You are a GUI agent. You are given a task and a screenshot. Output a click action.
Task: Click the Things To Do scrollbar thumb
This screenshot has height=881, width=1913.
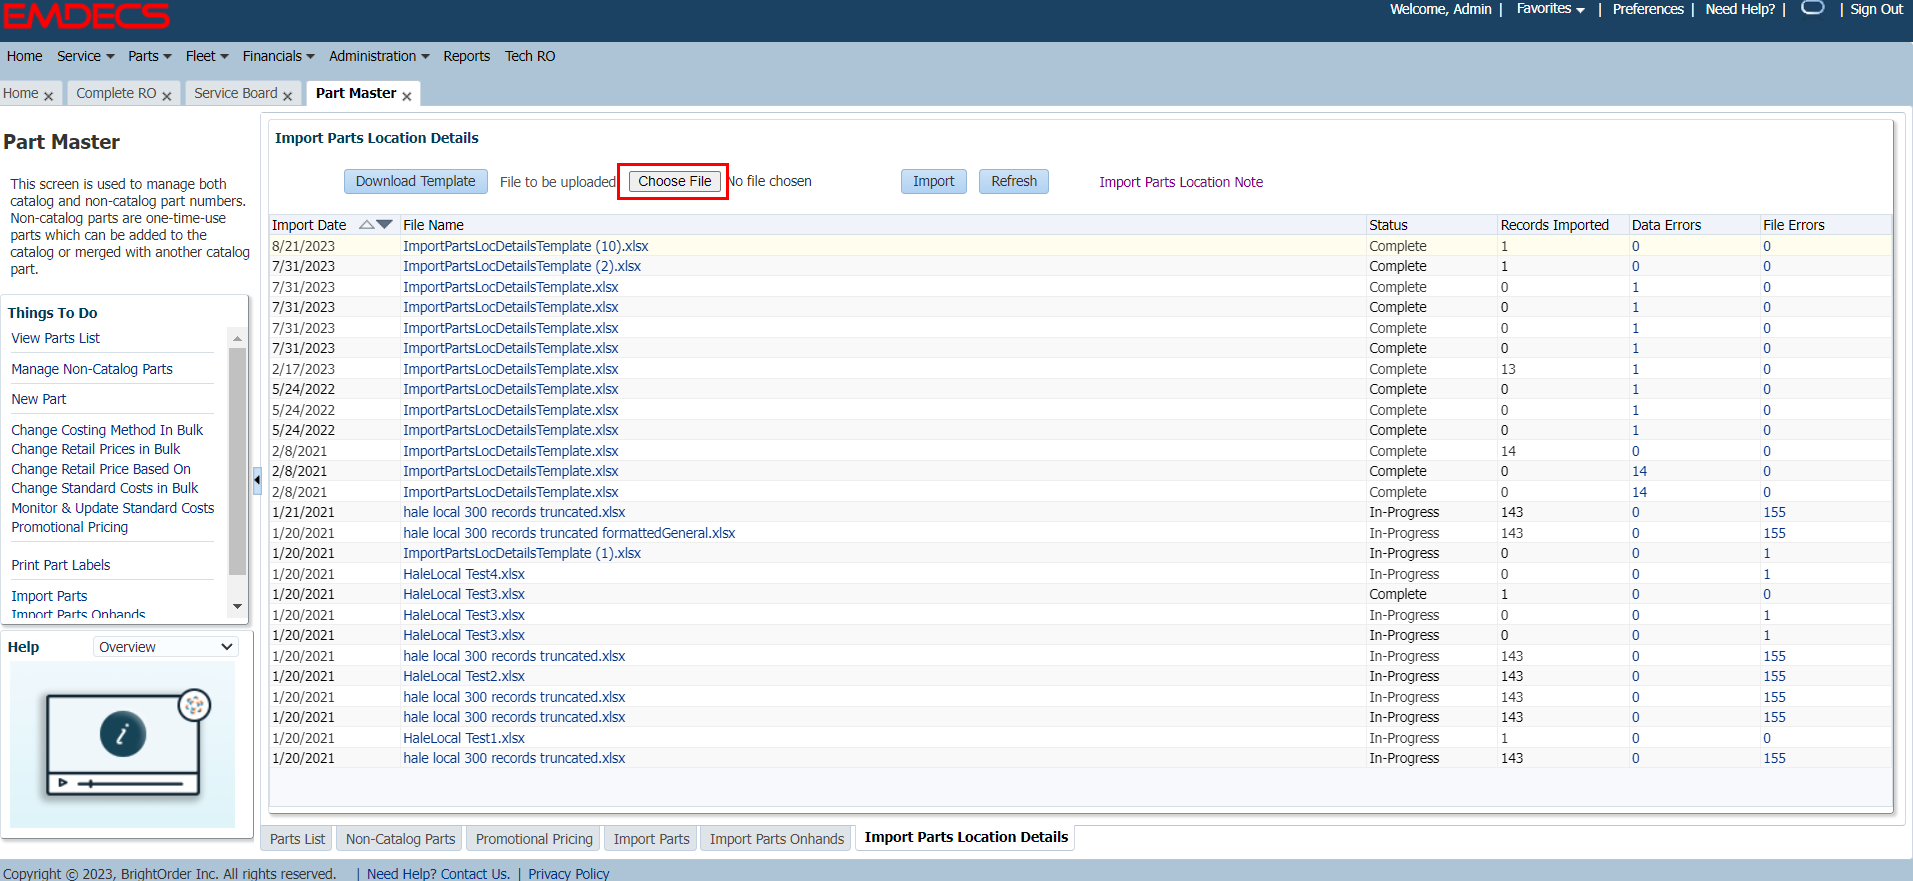(237, 460)
